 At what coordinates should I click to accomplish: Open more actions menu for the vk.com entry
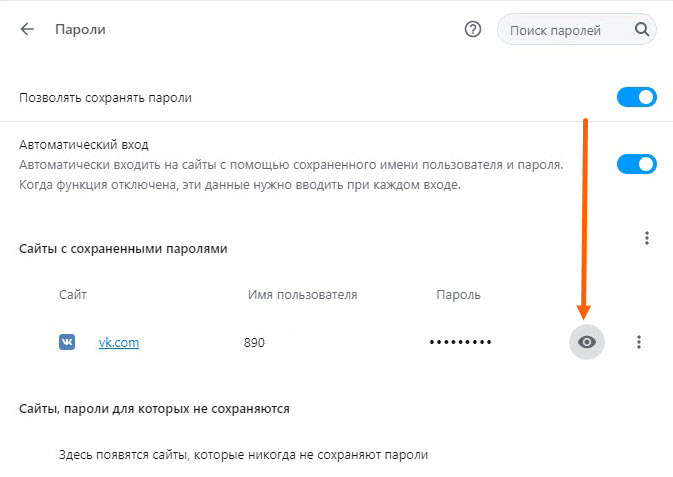click(639, 342)
